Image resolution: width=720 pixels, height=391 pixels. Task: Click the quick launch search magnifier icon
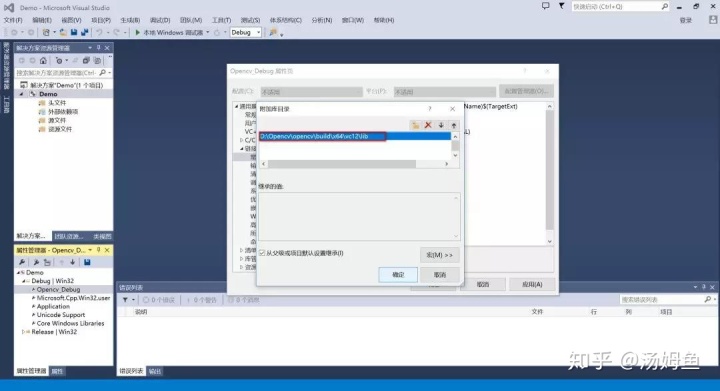click(664, 6)
